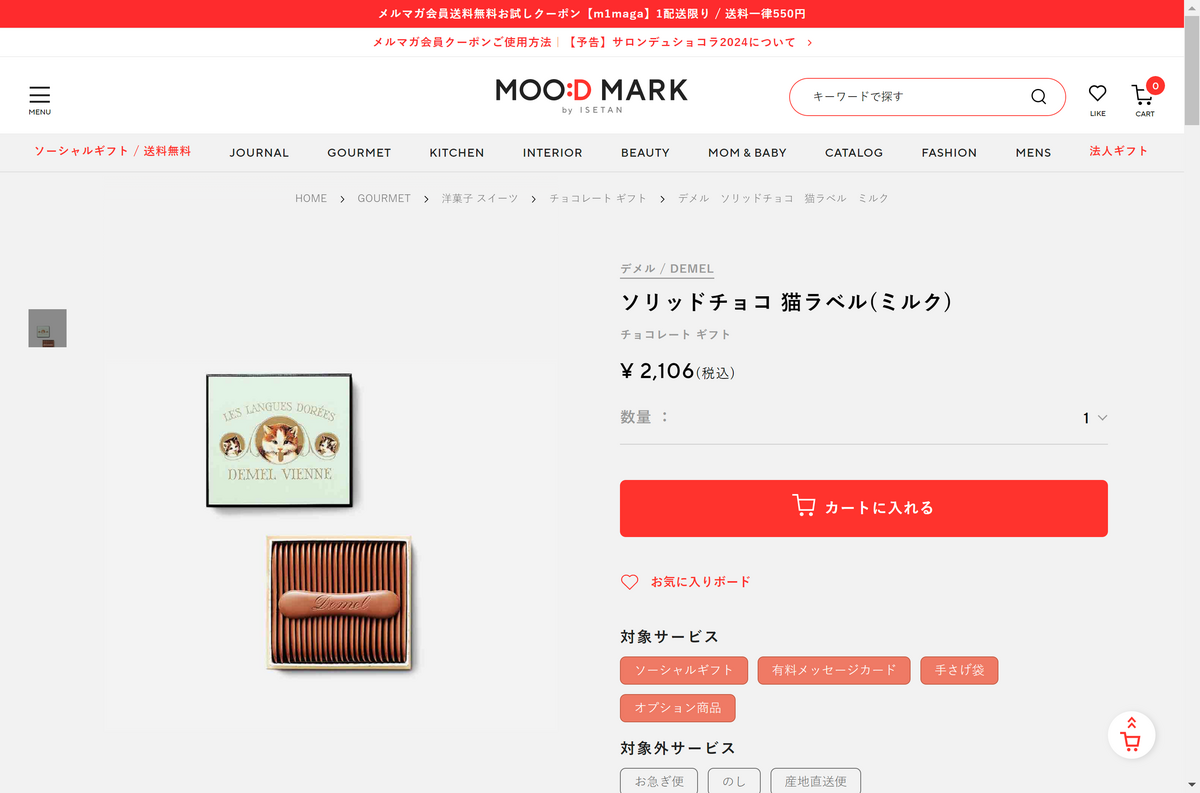Screen dimensions: 1200x793
Task: Click the カートに入れる button
Action: tap(864, 508)
